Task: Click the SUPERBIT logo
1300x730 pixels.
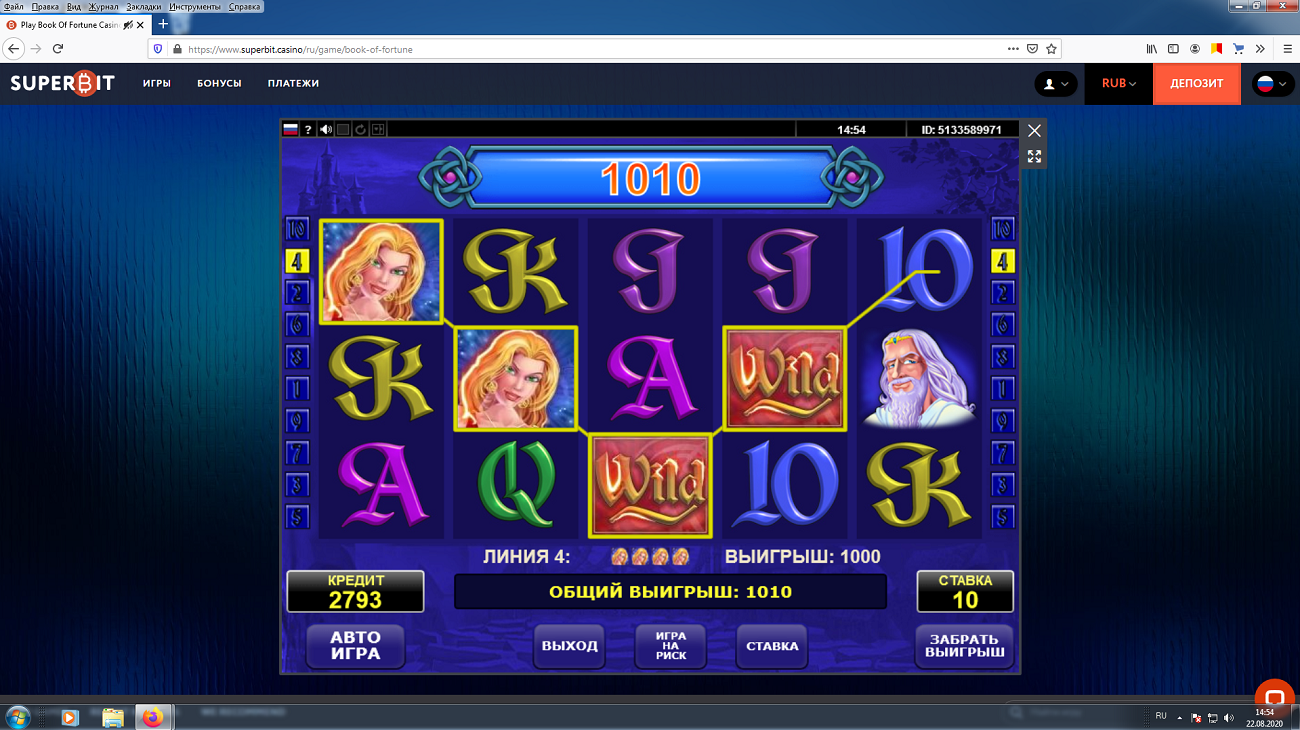Action: pos(63,84)
